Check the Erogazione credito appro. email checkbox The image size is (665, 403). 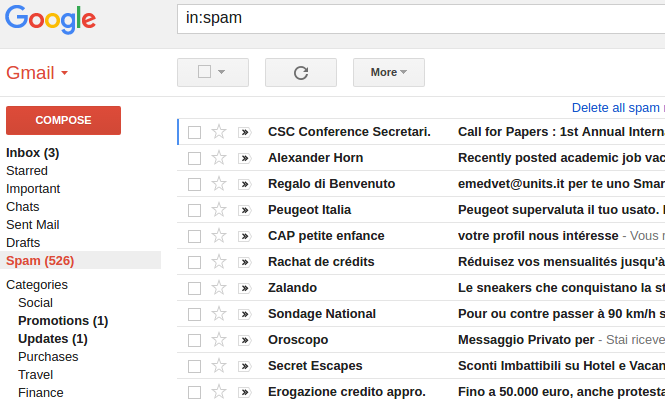click(194, 392)
